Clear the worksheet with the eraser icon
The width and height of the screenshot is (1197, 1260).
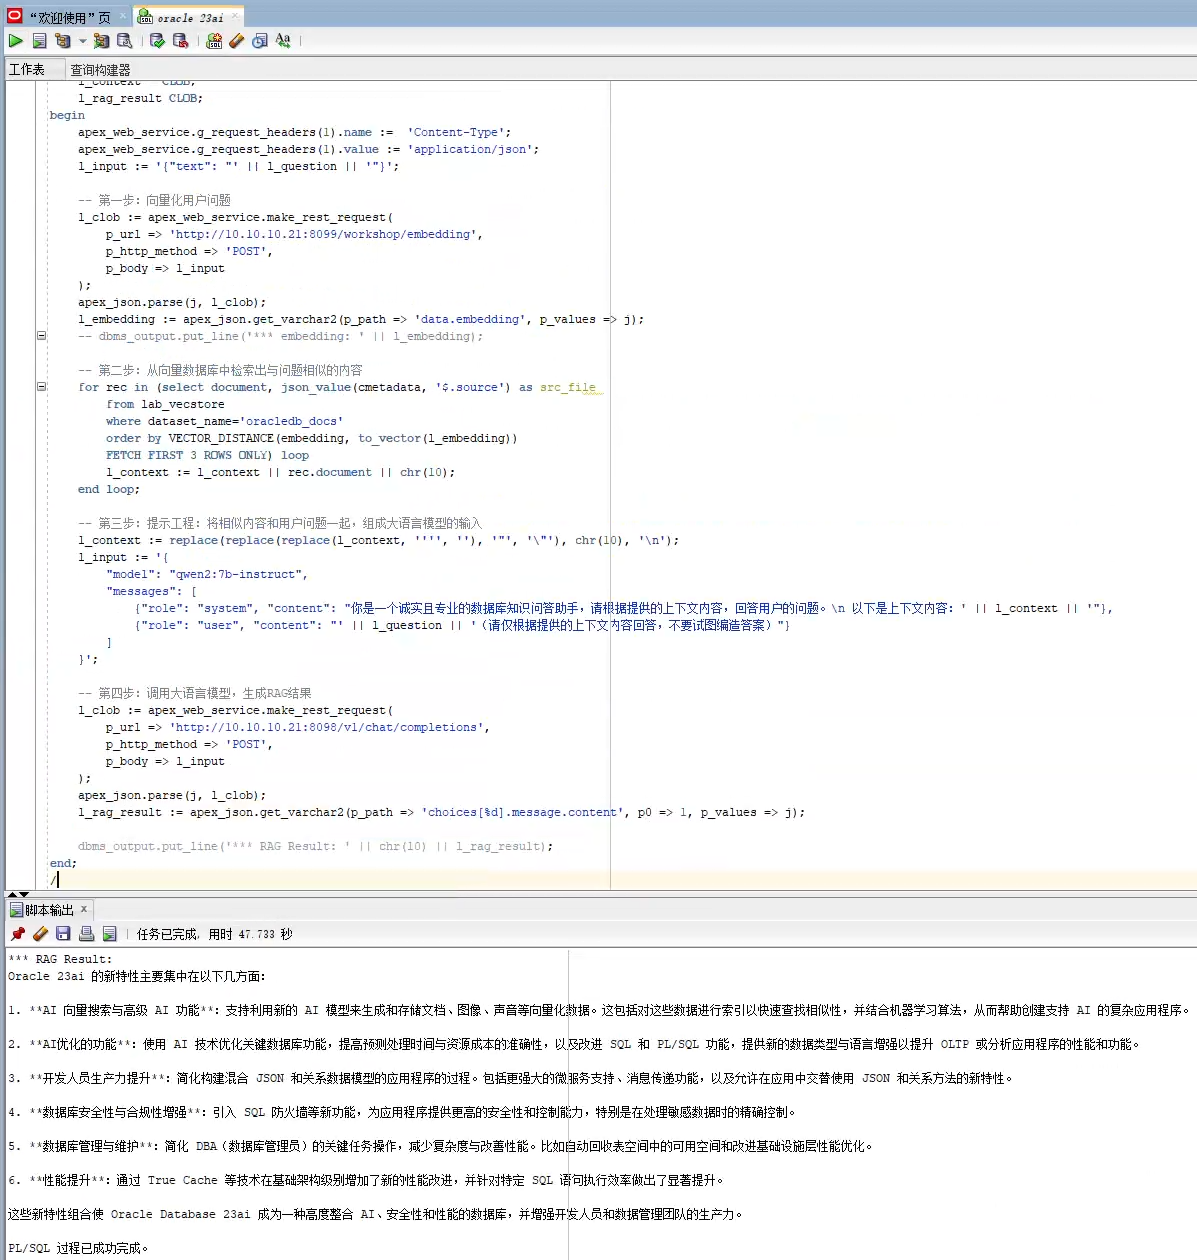237,41
